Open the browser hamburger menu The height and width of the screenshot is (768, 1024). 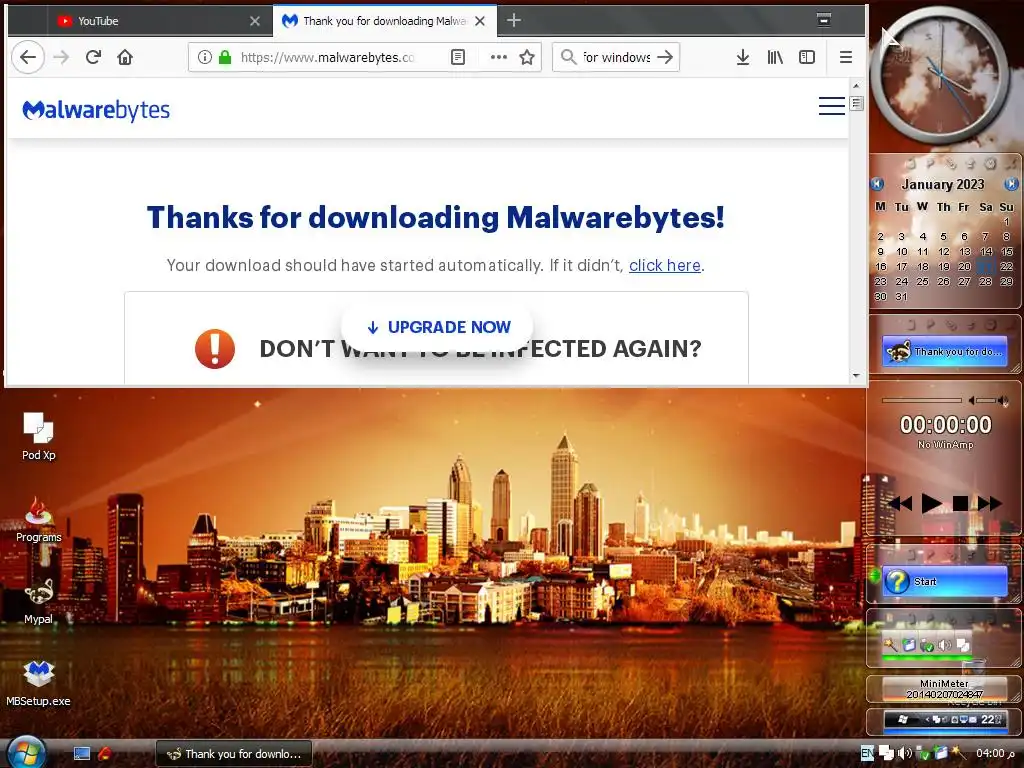click(846, 57)
